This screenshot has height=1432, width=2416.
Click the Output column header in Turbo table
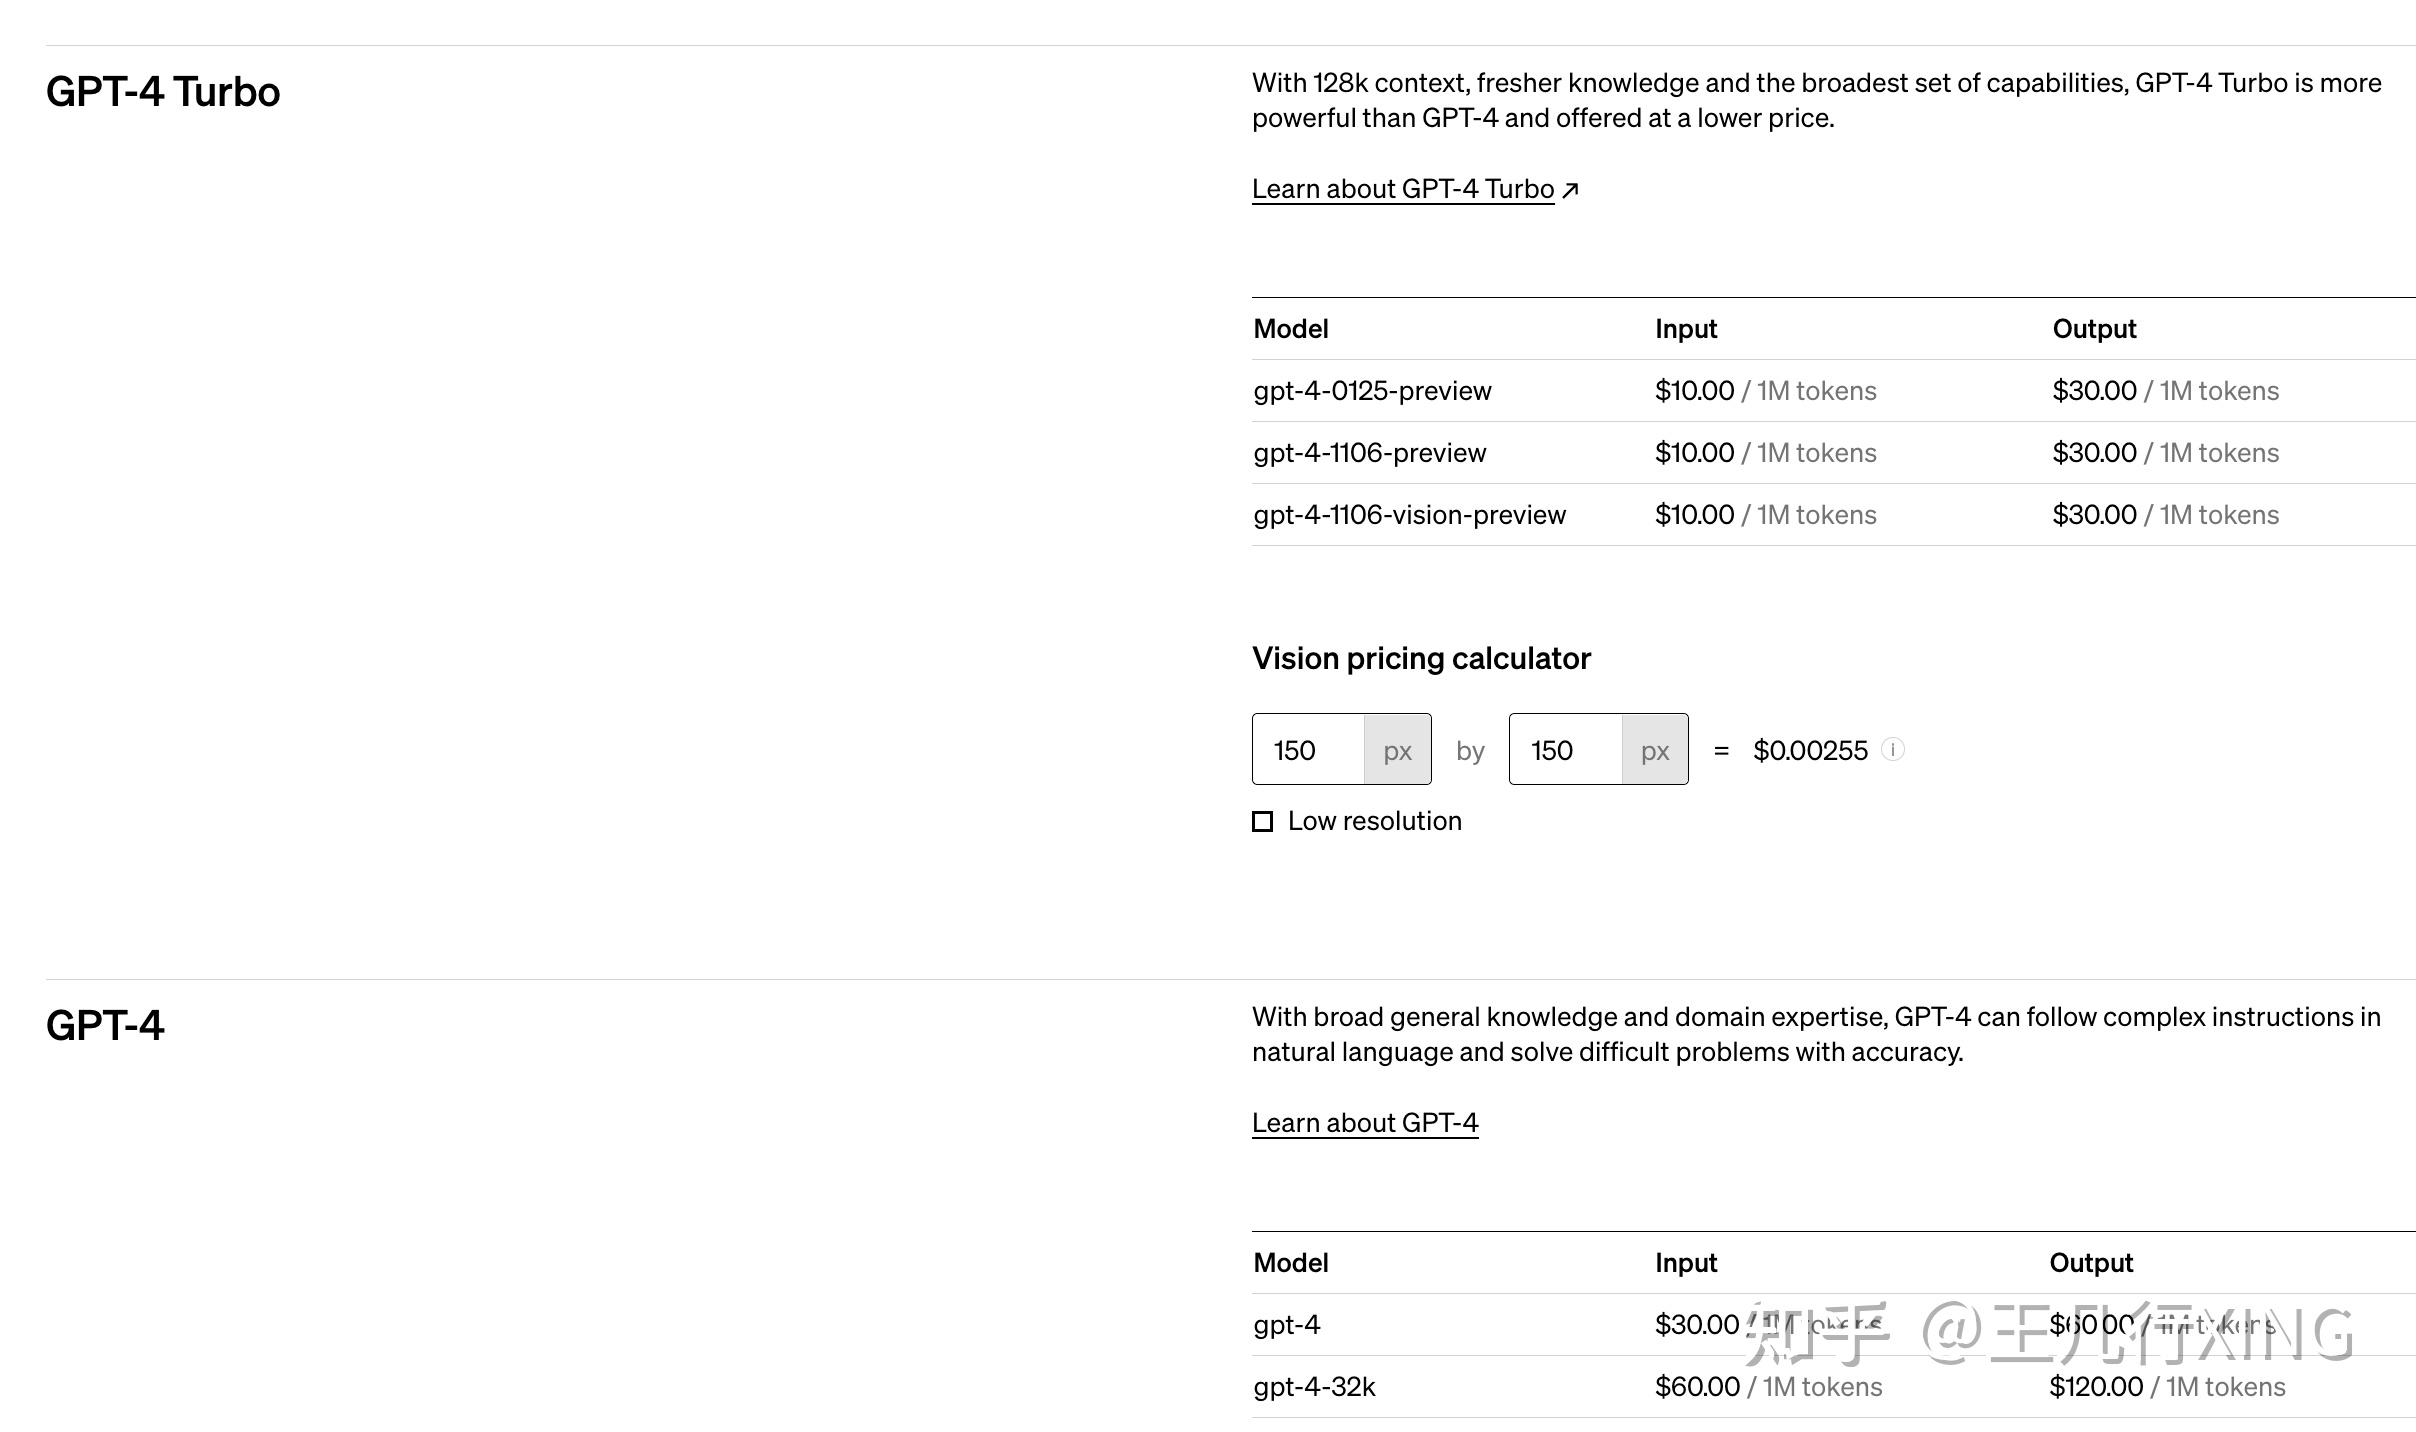(2093, 328)
